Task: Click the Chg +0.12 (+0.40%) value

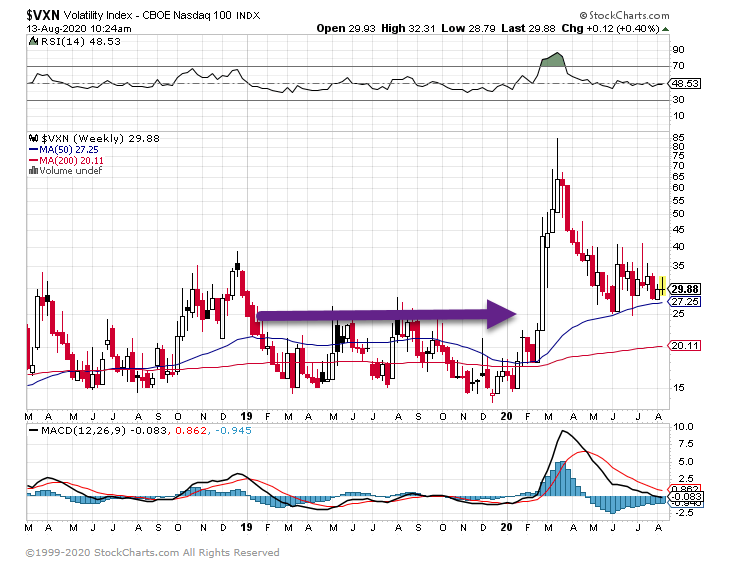Action: [x=610, y=29]
